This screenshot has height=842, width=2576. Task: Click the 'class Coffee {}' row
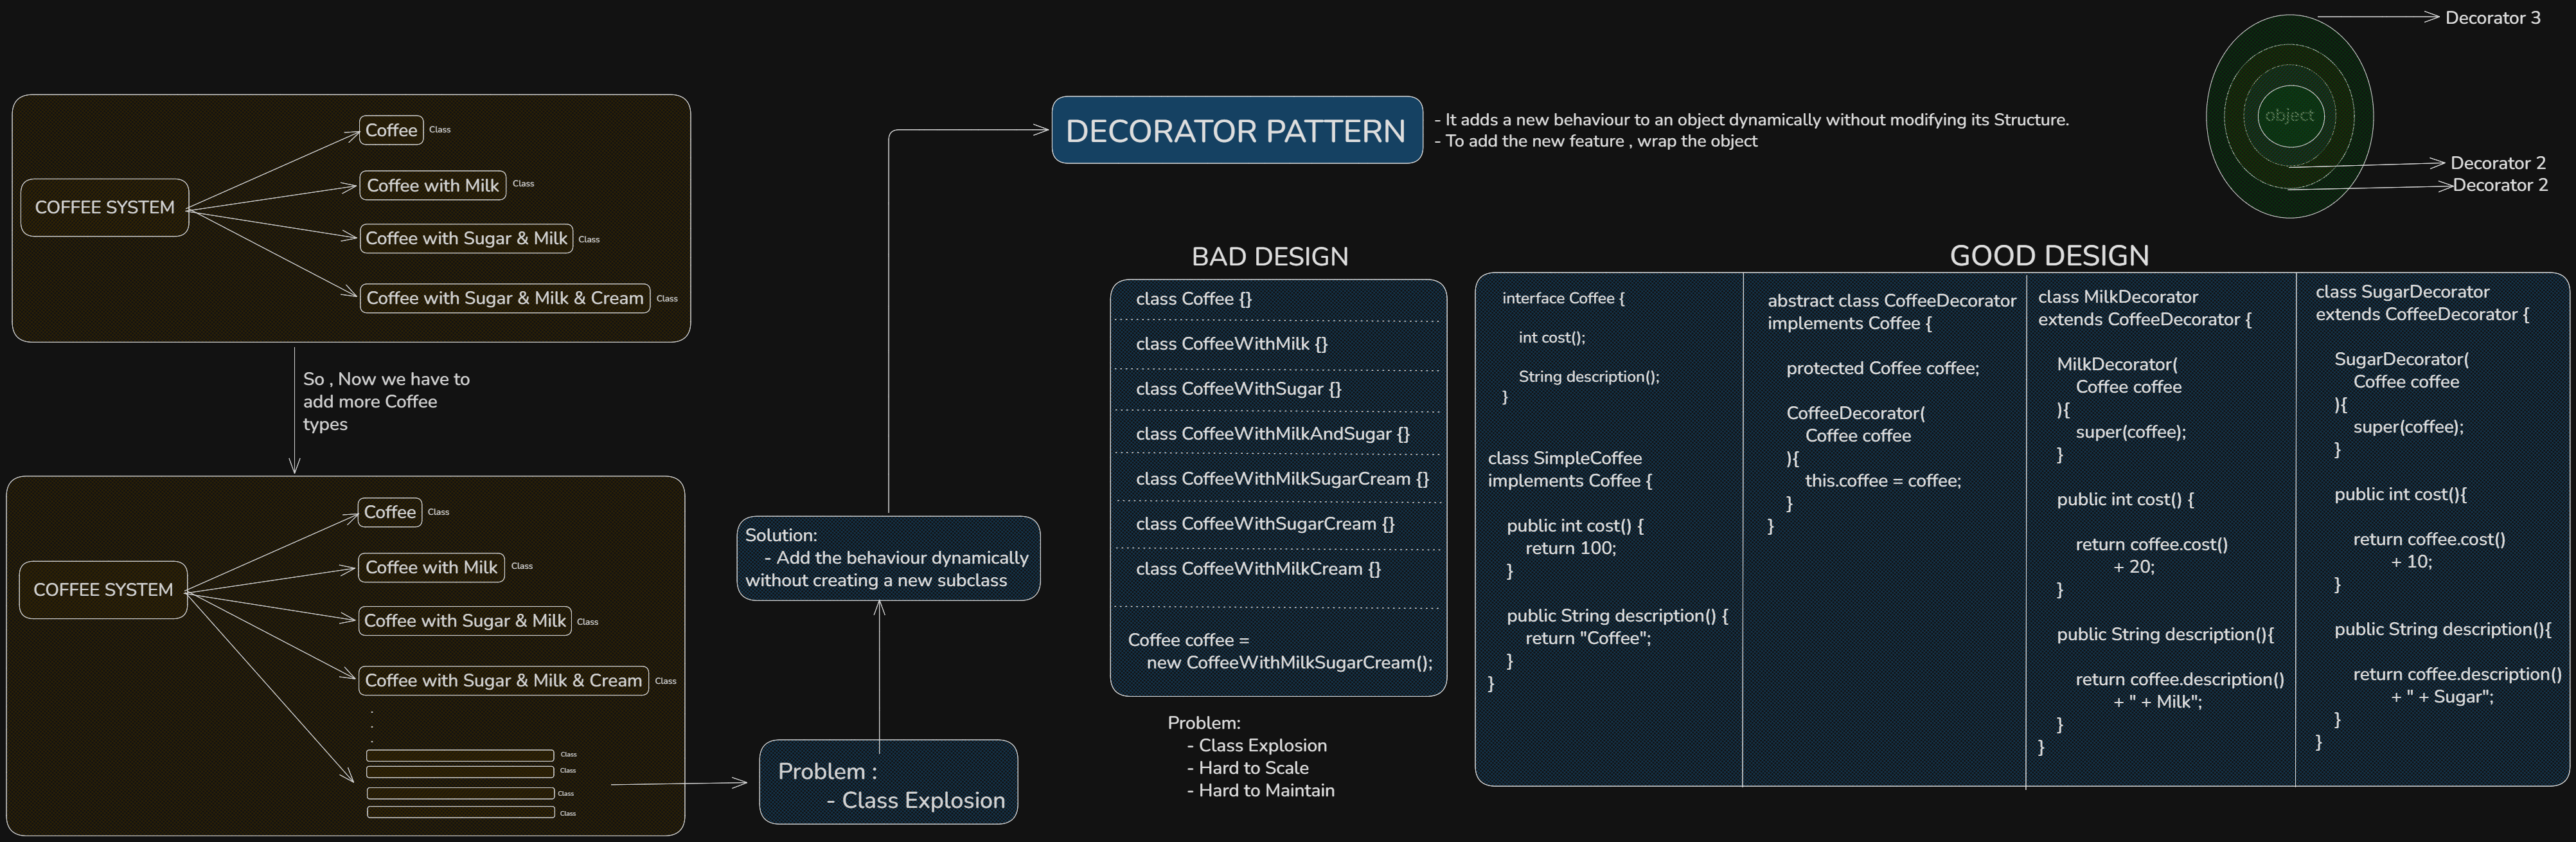(1194, 299)
